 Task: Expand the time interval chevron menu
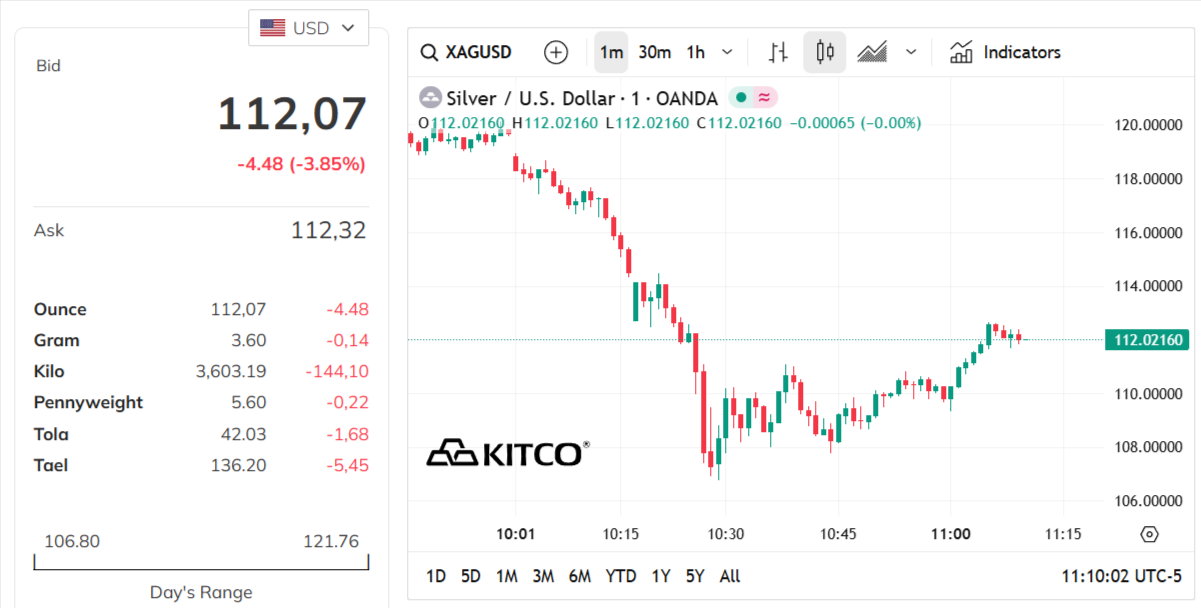point(727,52)
